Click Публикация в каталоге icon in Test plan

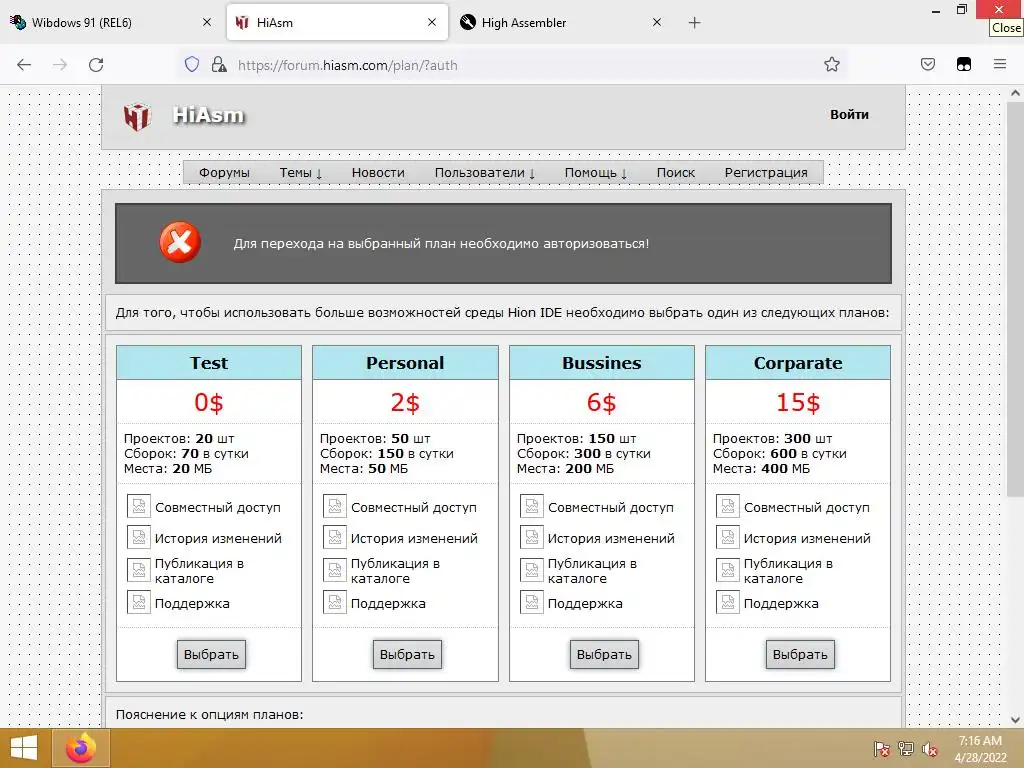(138, 570)
